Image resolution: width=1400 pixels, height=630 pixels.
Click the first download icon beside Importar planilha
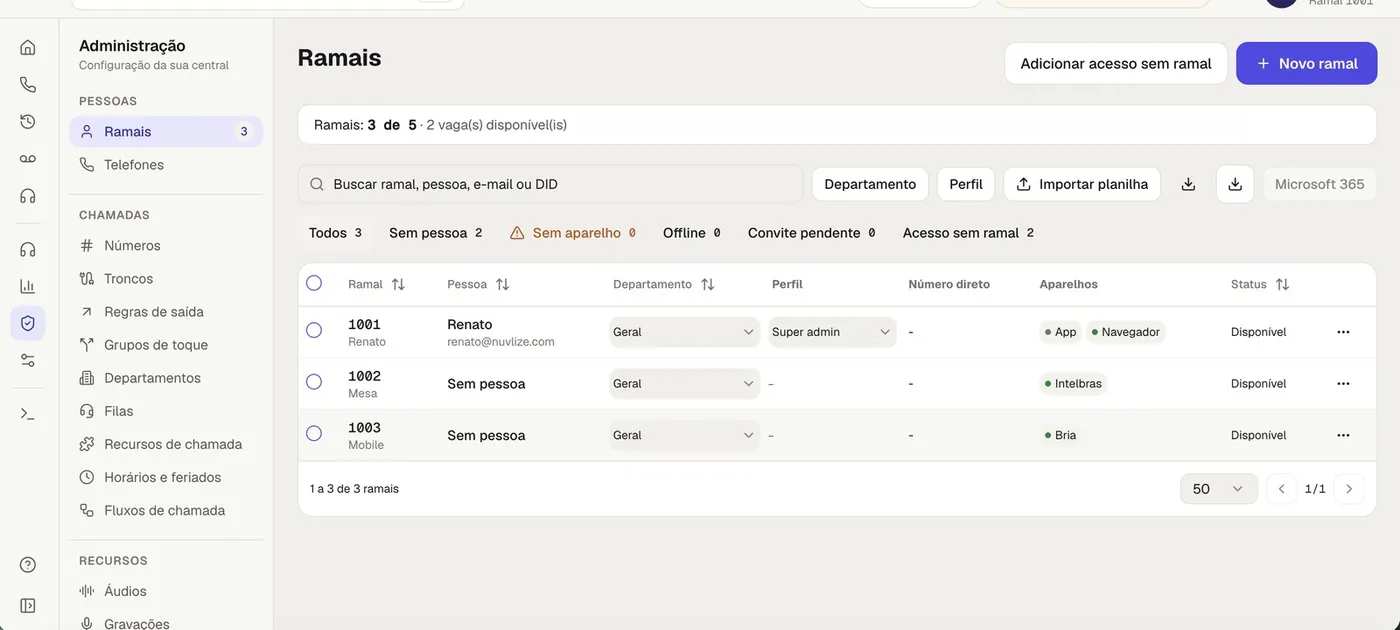[x=1188, y=184]
